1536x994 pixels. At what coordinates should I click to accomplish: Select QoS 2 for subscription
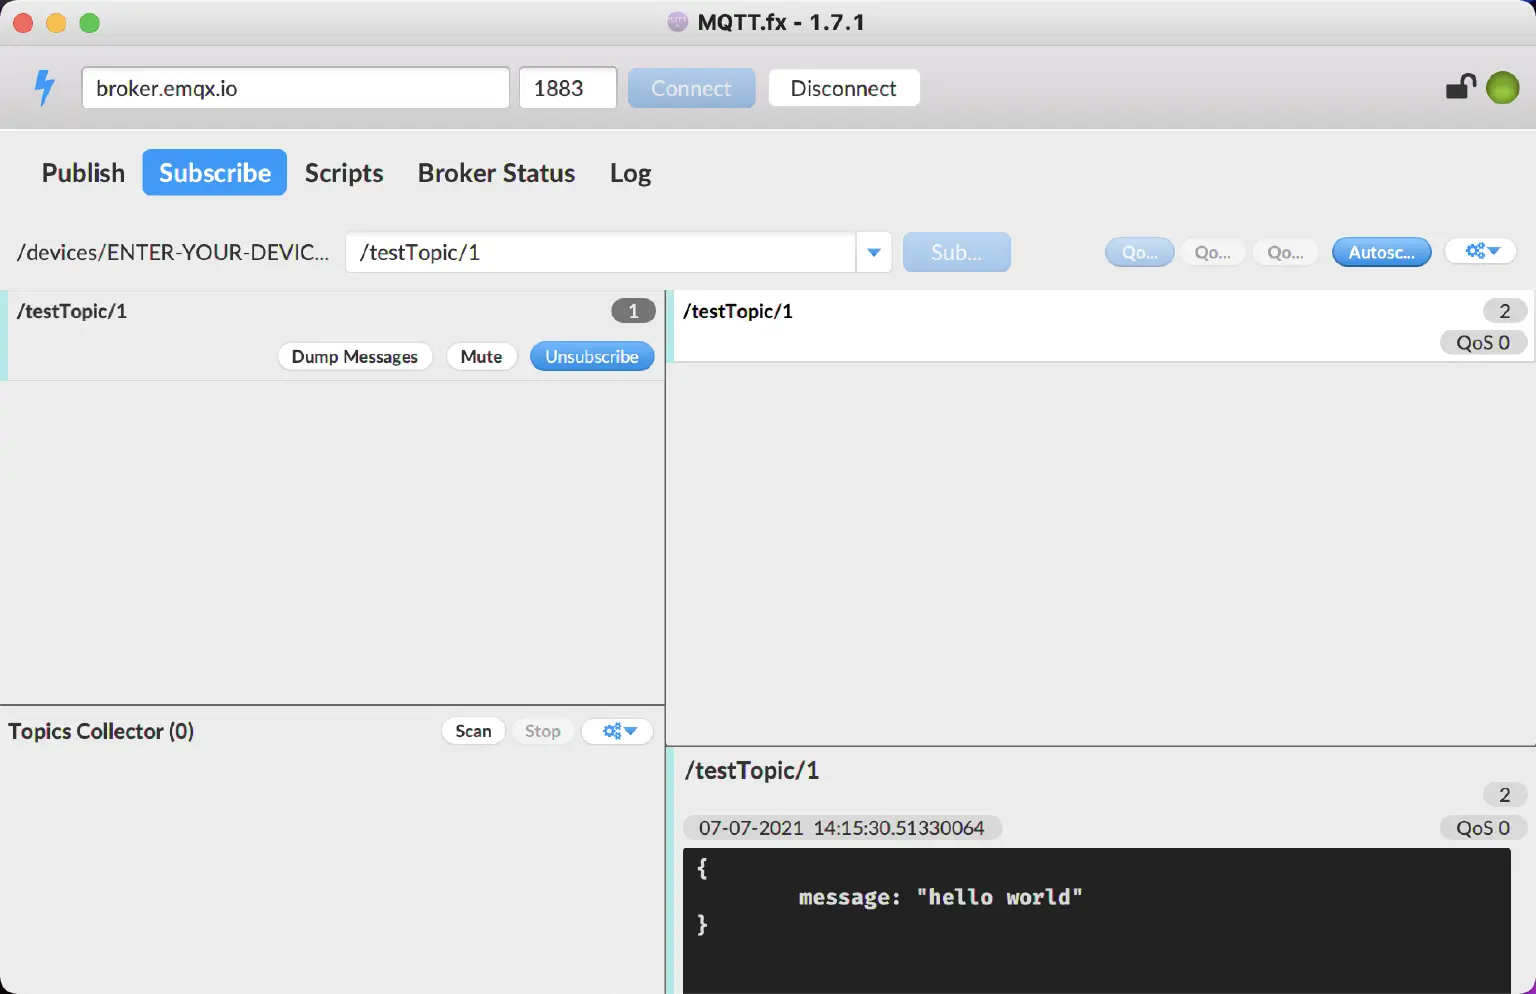(1285, 252)
